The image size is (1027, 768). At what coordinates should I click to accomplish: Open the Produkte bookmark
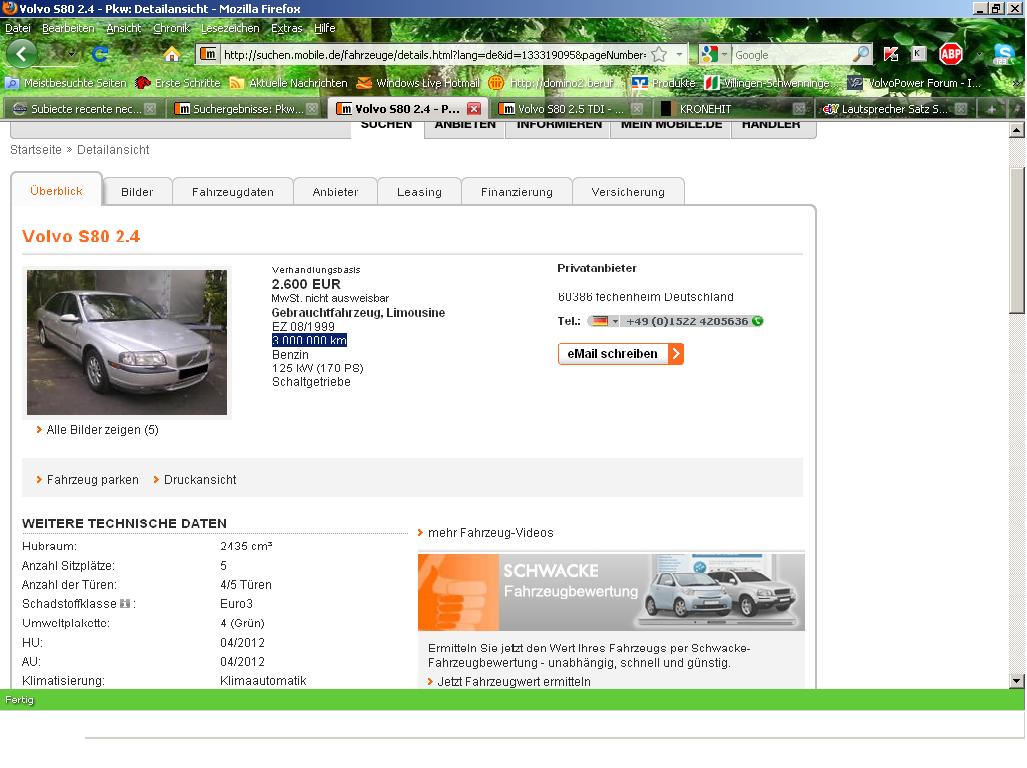pyautogui.click(x=663, y=83)
